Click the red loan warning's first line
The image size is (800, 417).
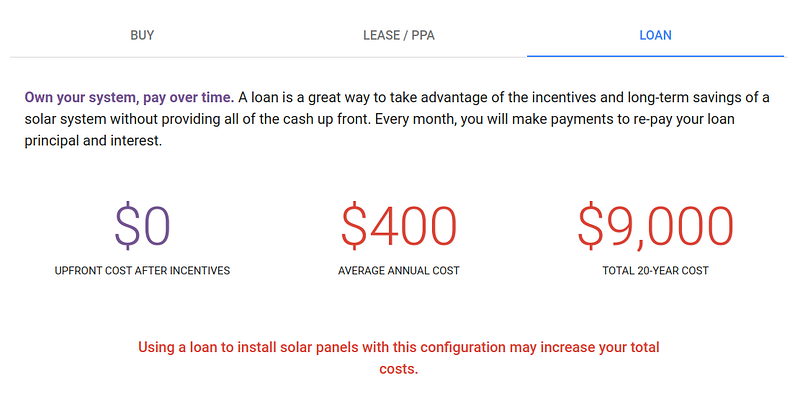pyautogui.click(x=399, y=348)
